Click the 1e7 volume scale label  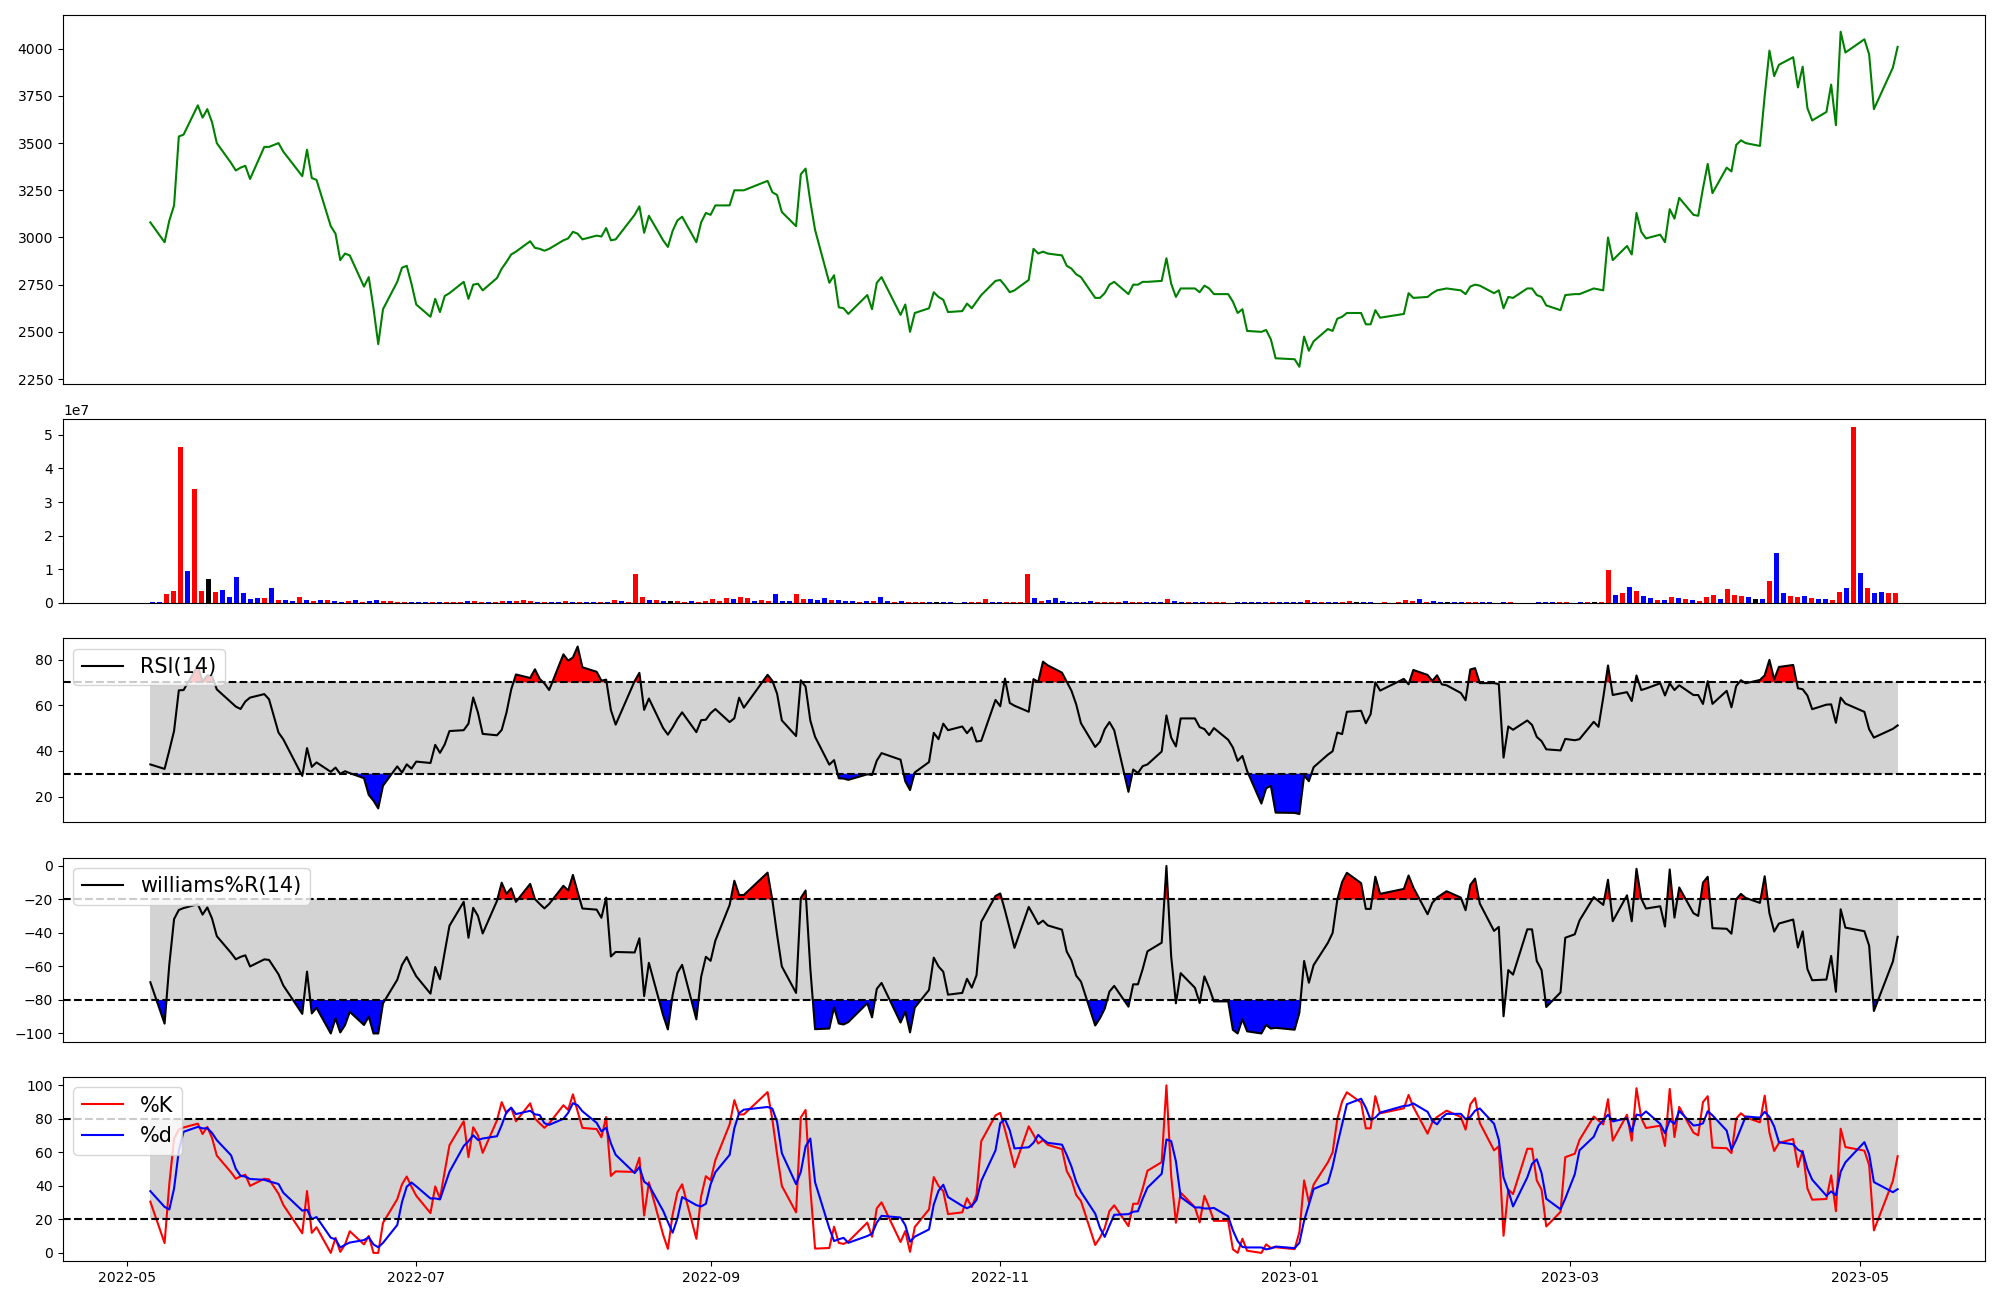click(76, 410)
